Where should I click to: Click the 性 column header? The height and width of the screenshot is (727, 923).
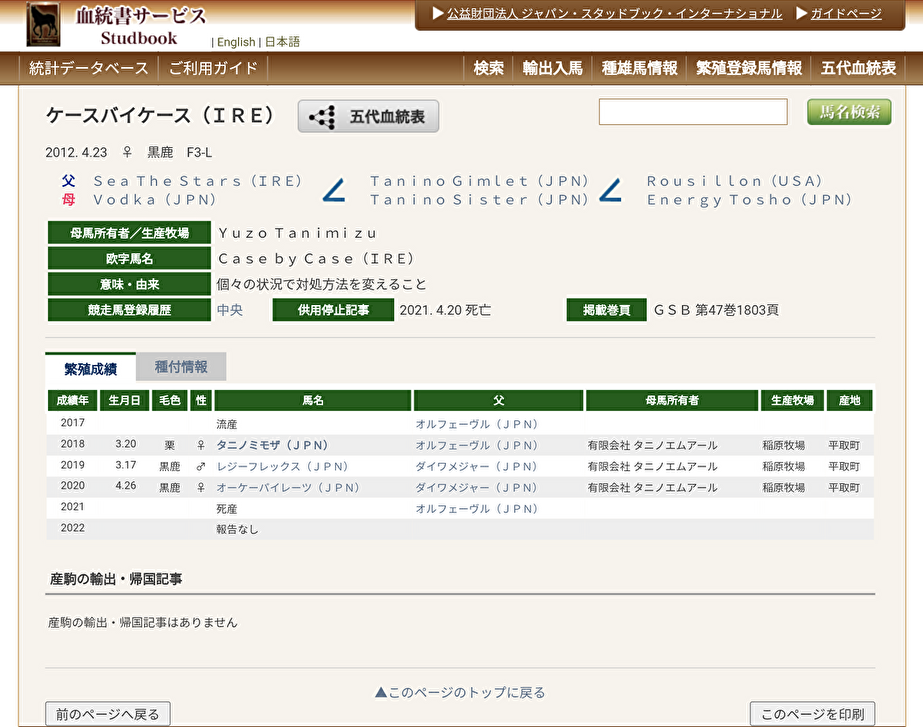[x=201, y=400]
